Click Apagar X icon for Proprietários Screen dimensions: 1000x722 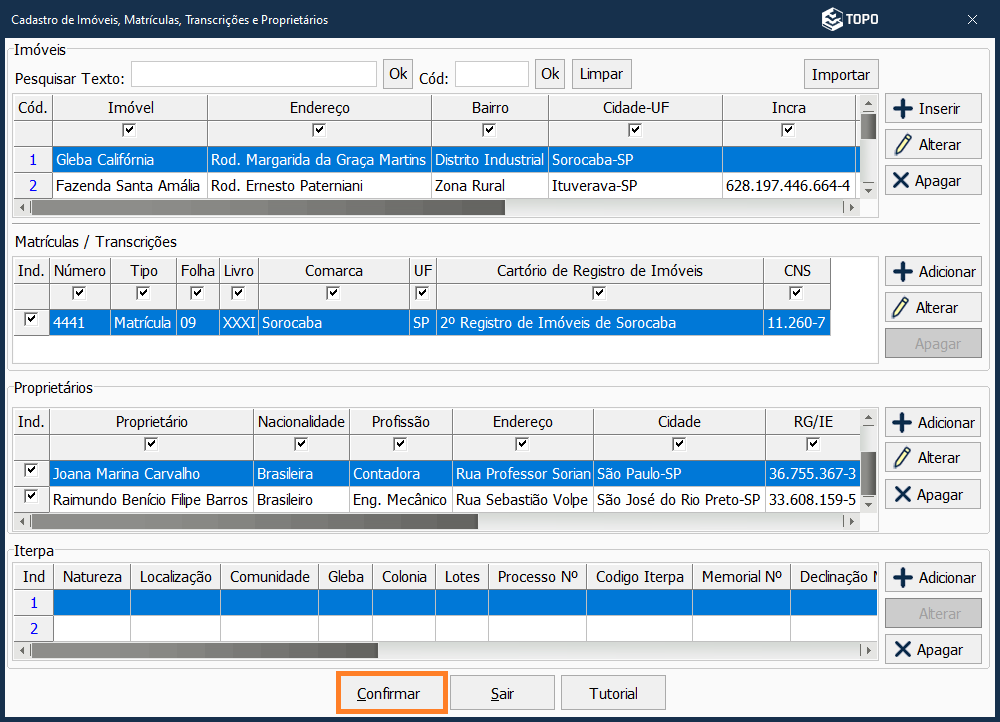click(902, 495)
